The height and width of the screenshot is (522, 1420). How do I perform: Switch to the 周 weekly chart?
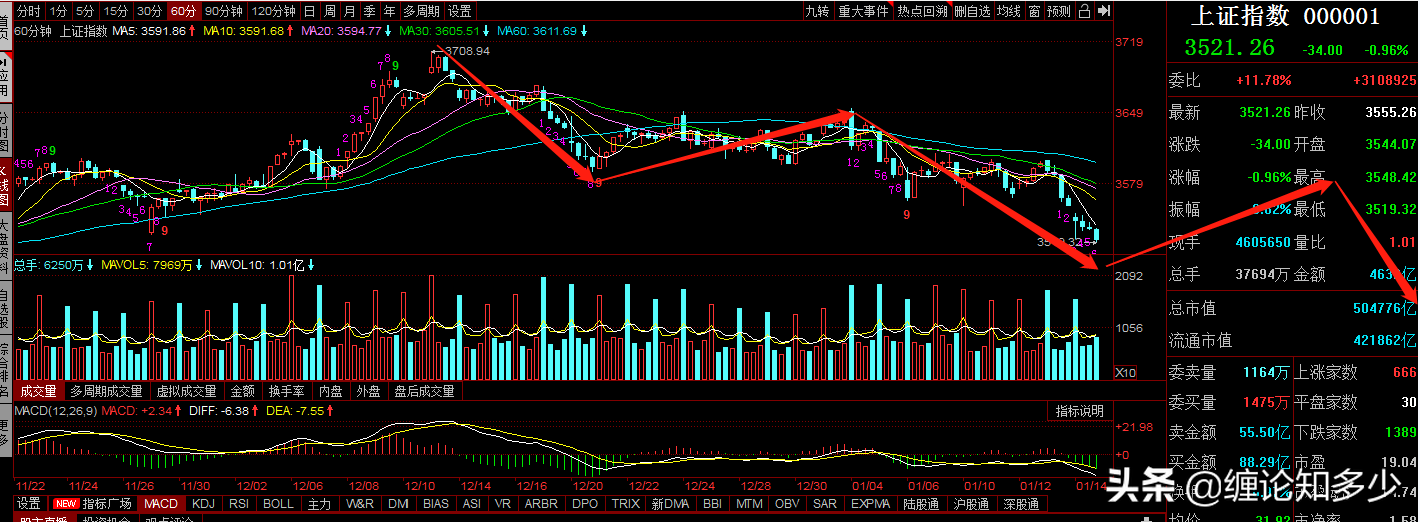[329, 11]
